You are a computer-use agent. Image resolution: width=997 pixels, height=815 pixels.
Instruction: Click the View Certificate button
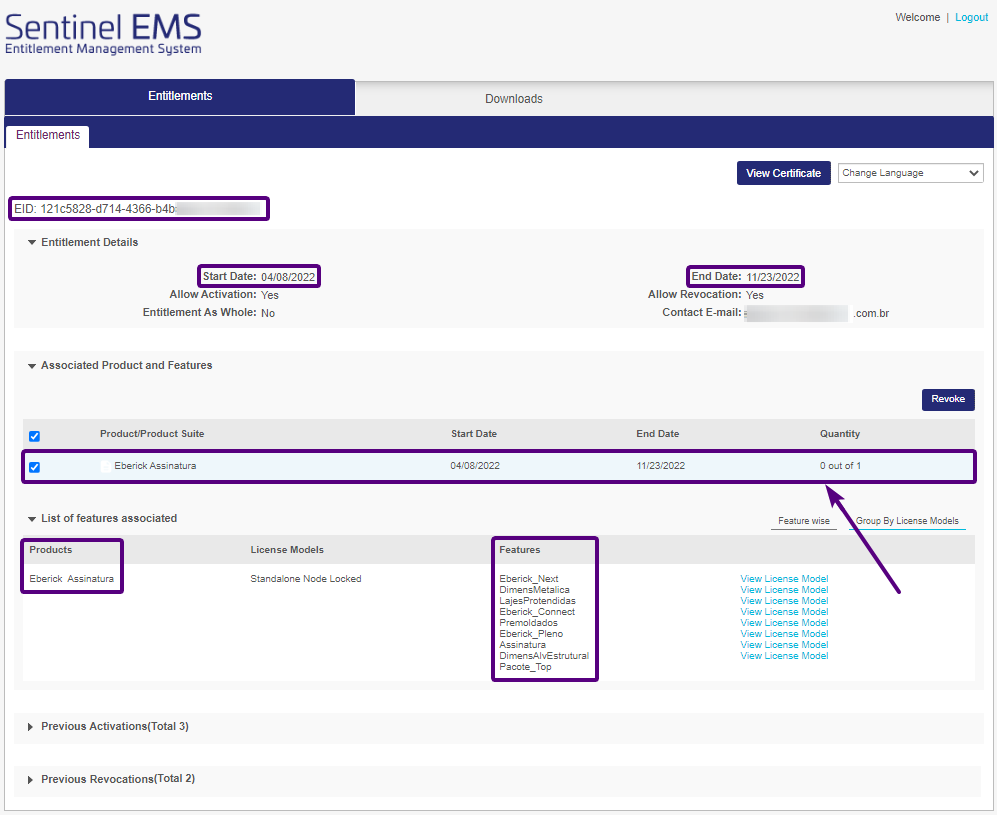[x=783, y=173]
